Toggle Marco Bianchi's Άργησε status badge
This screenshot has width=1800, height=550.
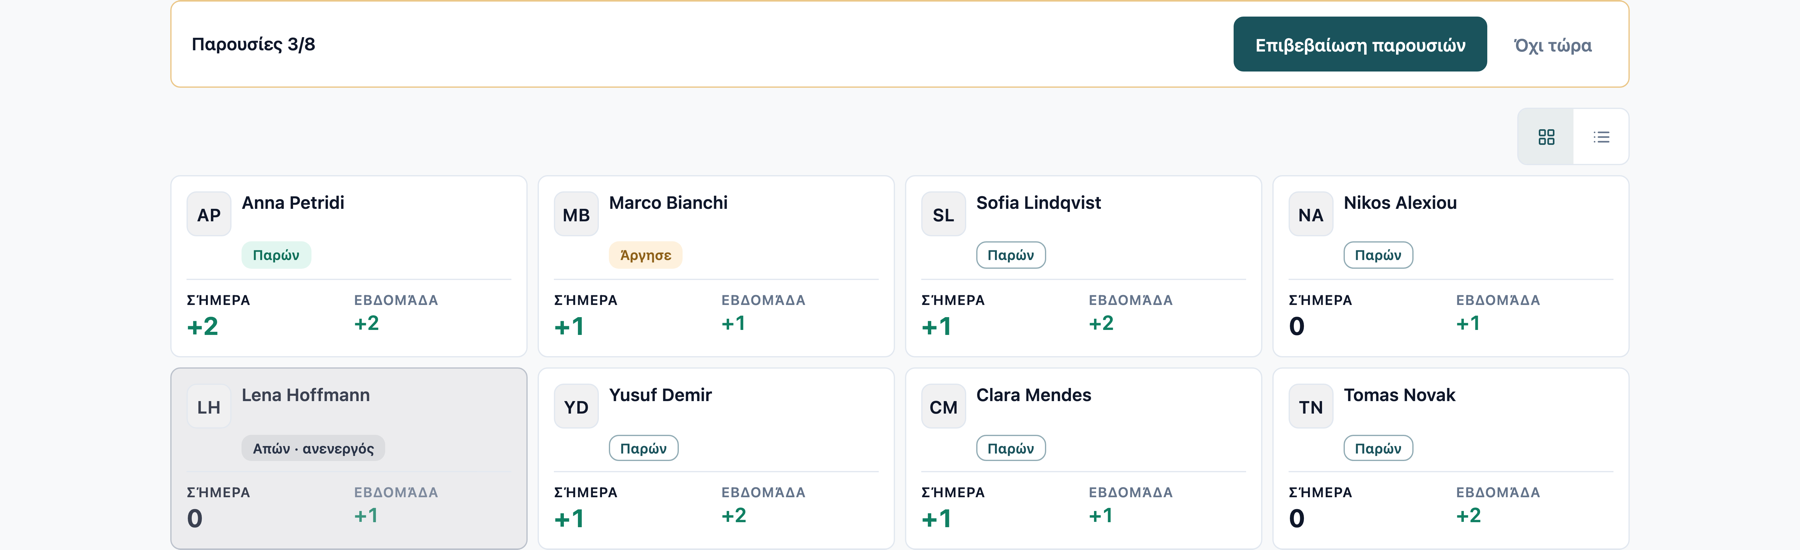[x=646, y=255]
